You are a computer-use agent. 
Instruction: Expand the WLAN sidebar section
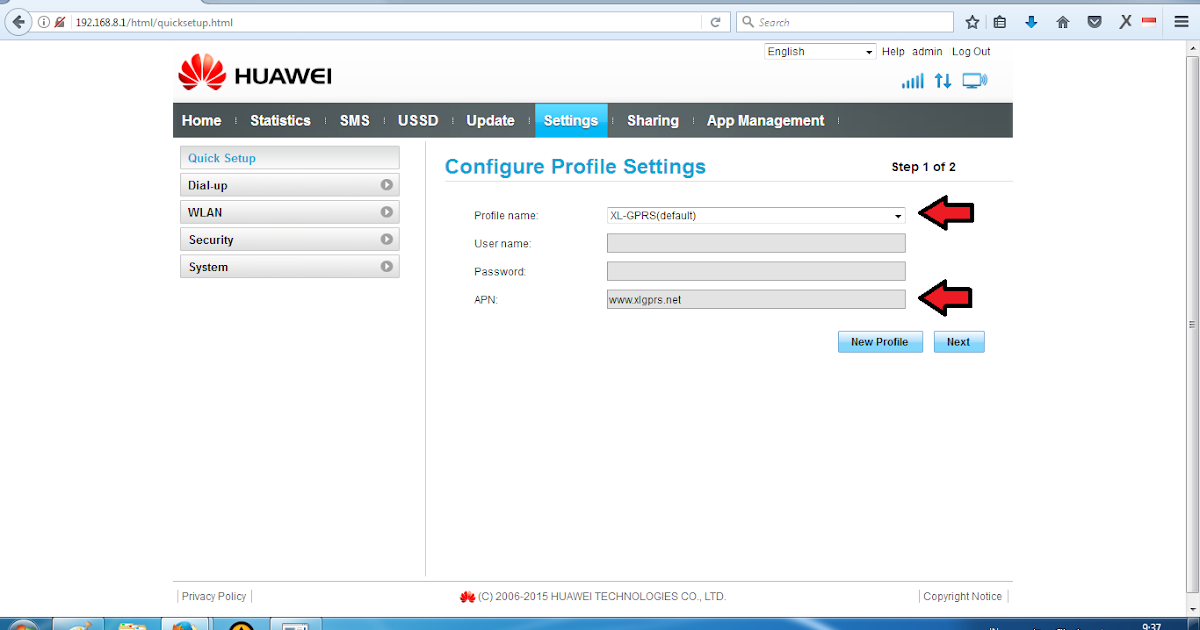click(x=289, y=212)
